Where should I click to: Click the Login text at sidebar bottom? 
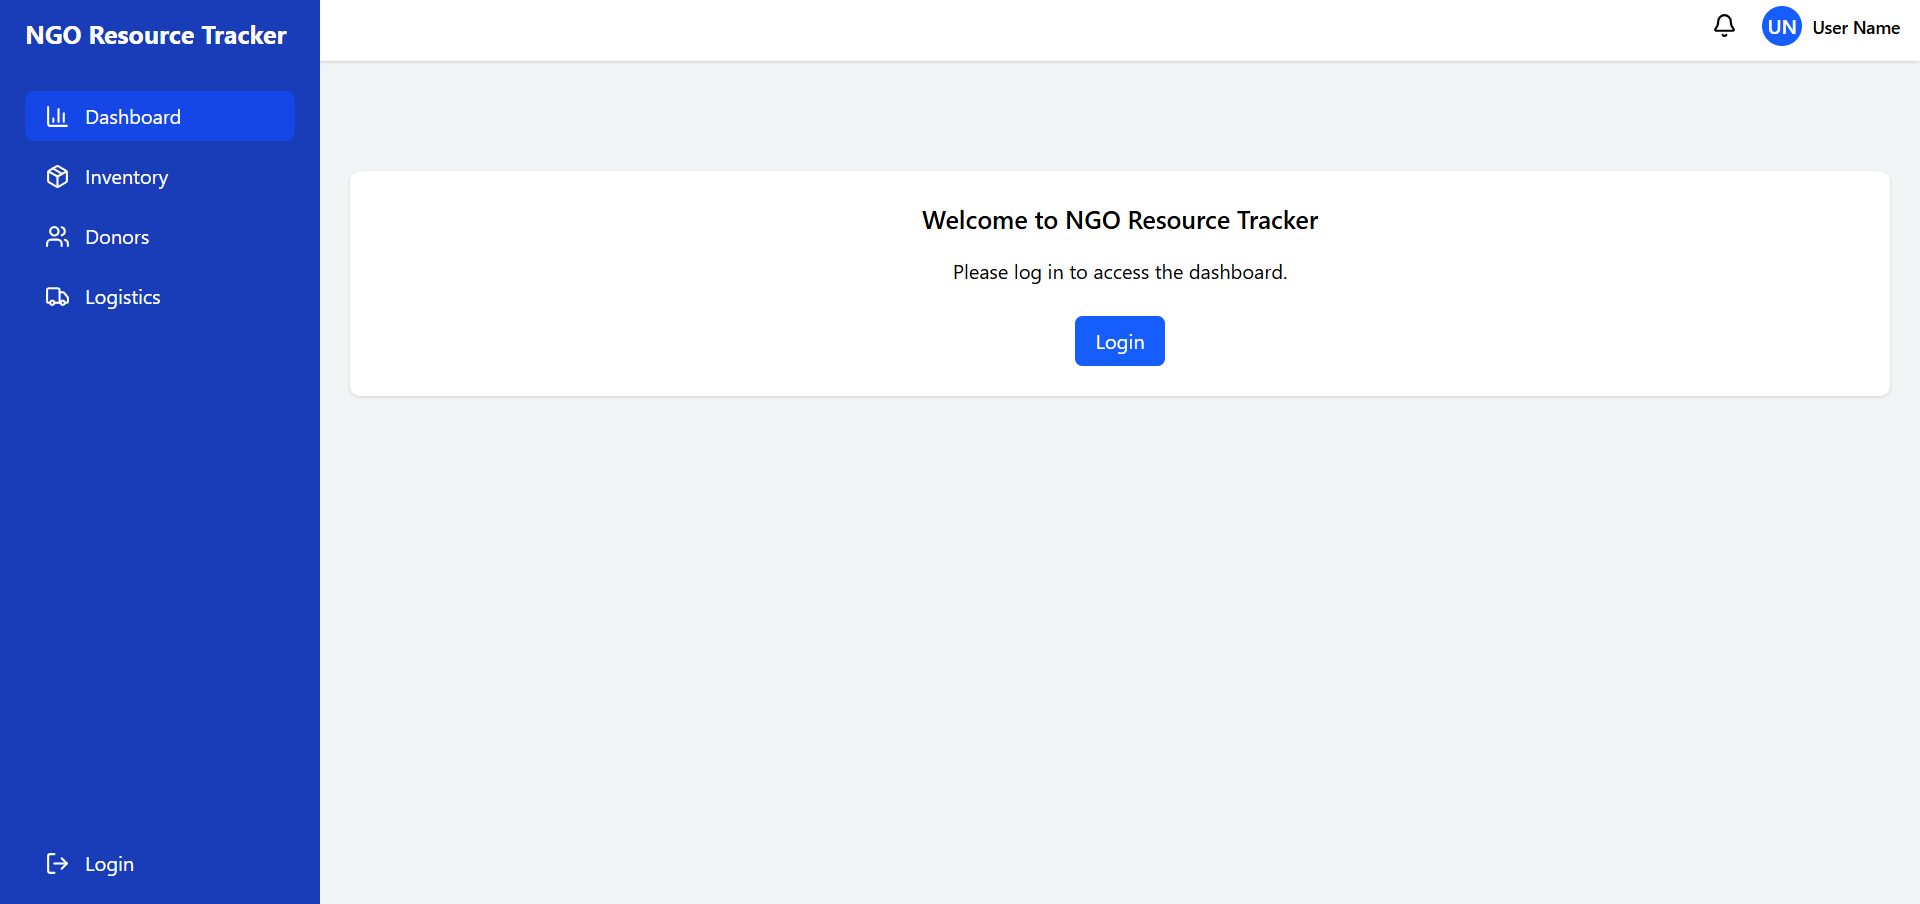[109, 864]
